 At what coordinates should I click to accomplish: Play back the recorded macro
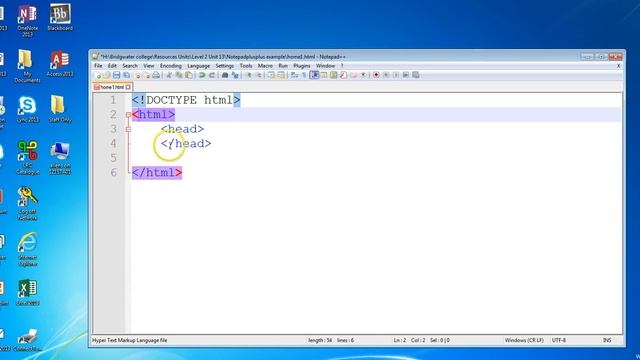click(396, 75)
